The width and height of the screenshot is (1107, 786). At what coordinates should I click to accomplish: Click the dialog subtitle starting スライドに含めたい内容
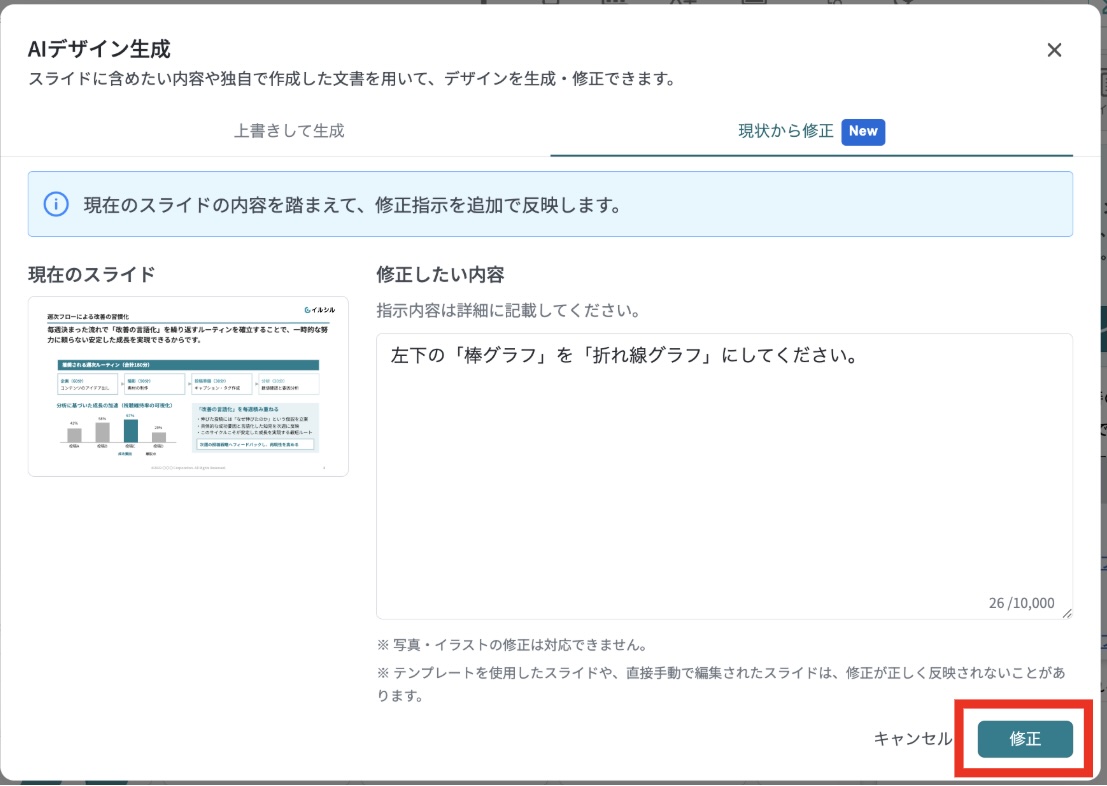352,79
